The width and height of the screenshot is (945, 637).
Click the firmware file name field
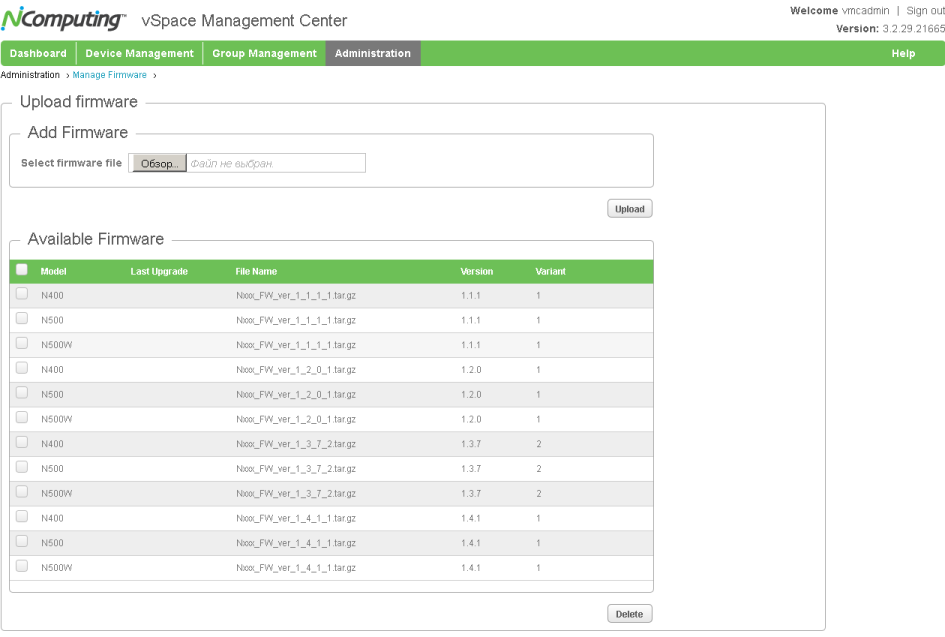tap(246, 163)
